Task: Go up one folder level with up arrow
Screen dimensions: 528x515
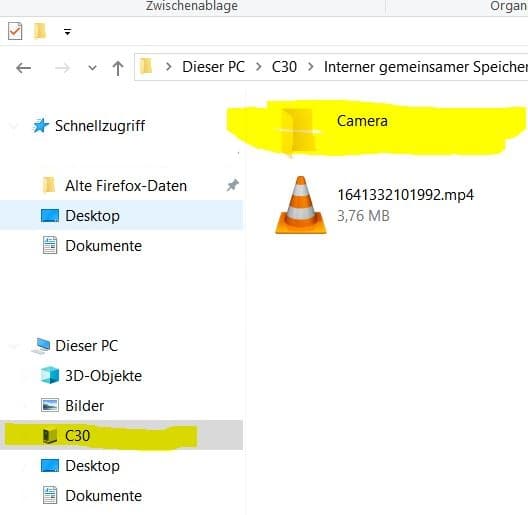Action: pos(118,68)
